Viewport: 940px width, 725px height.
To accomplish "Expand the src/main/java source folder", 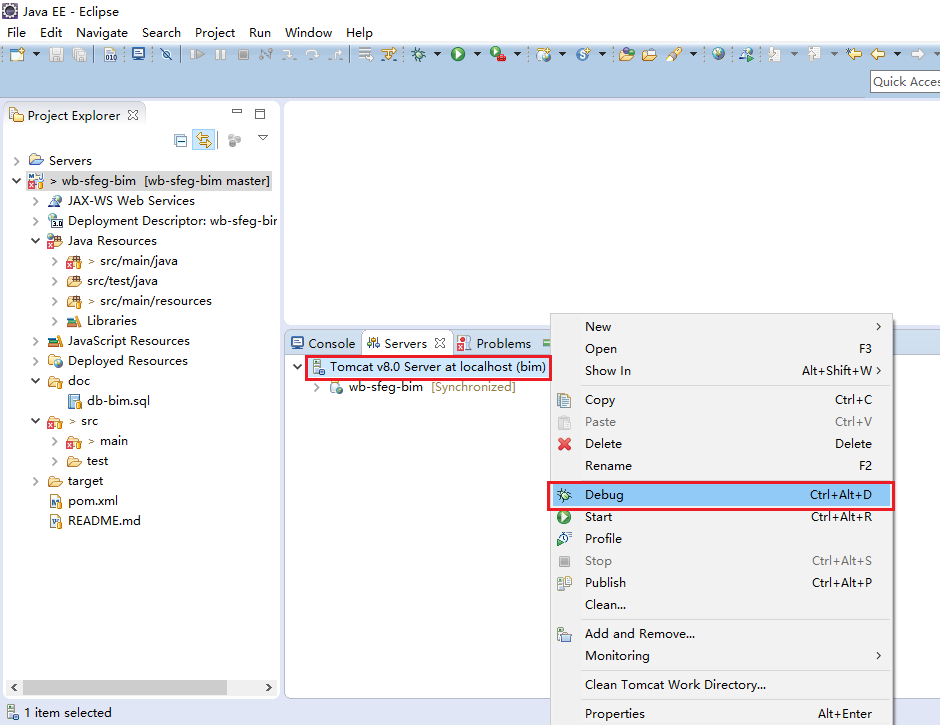I will click(55, 261).
